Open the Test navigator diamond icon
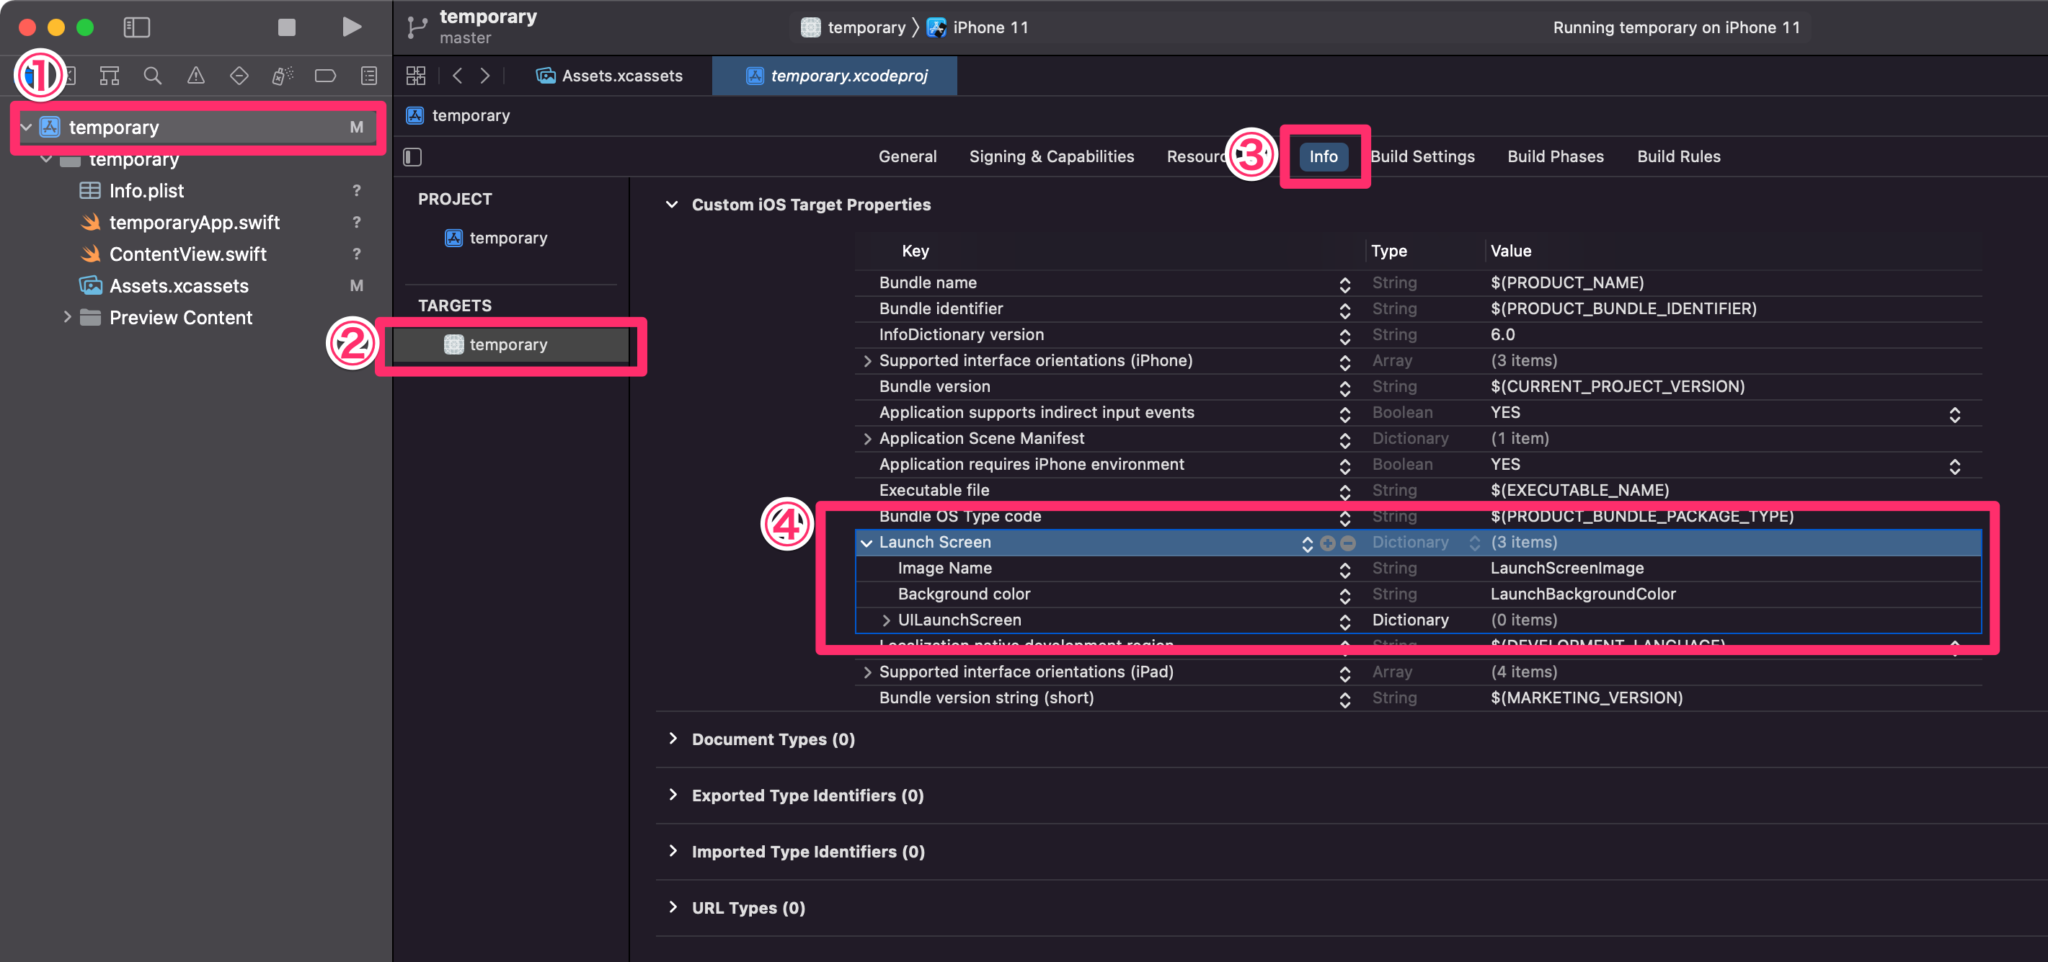The height and width of the screenshot is (962, 2048). (x=239, y=76)
